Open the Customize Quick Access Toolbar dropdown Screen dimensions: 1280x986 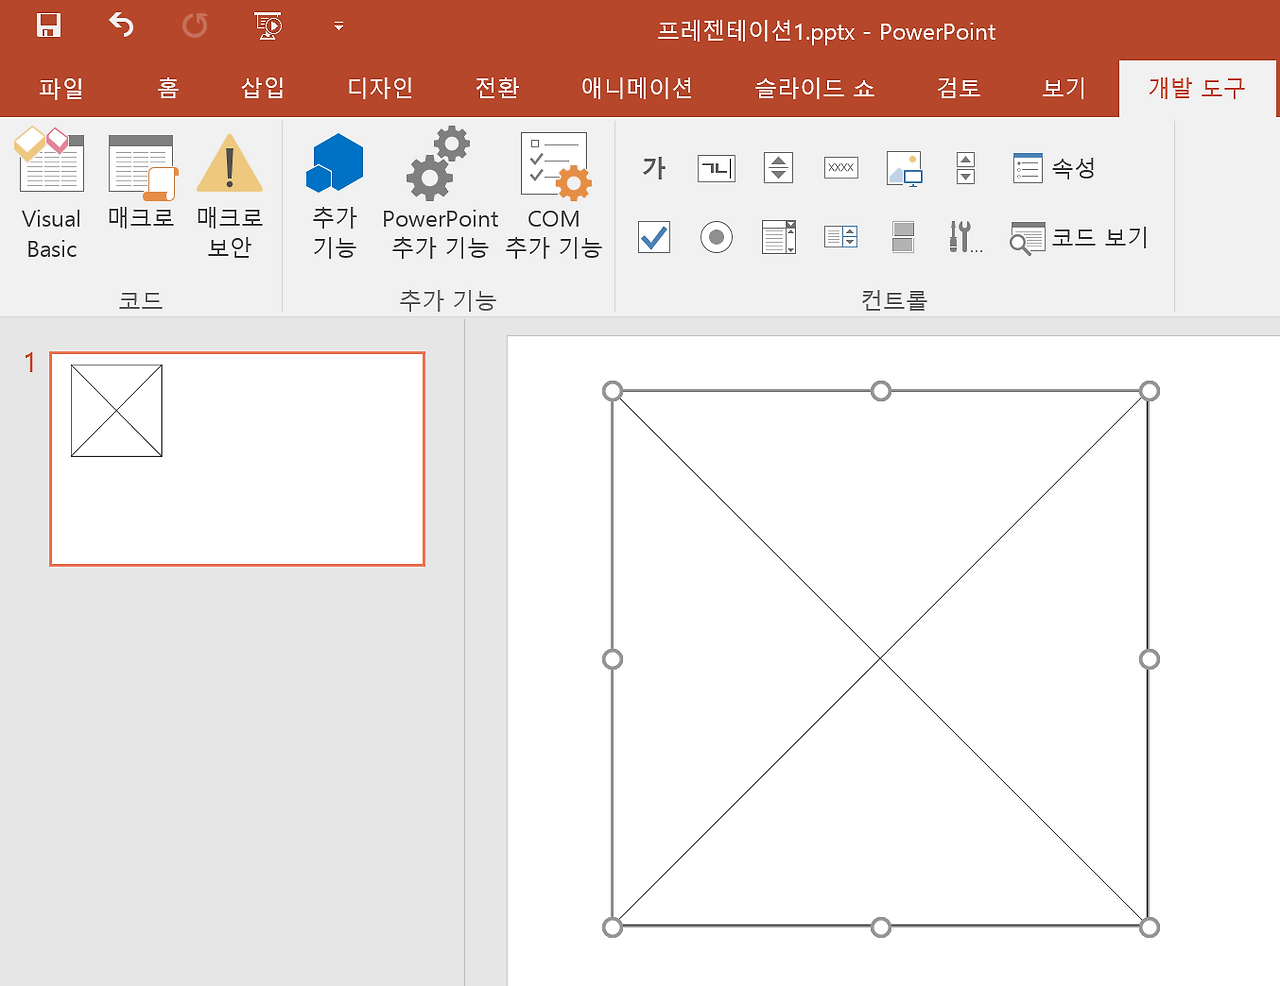coord(339,26)
